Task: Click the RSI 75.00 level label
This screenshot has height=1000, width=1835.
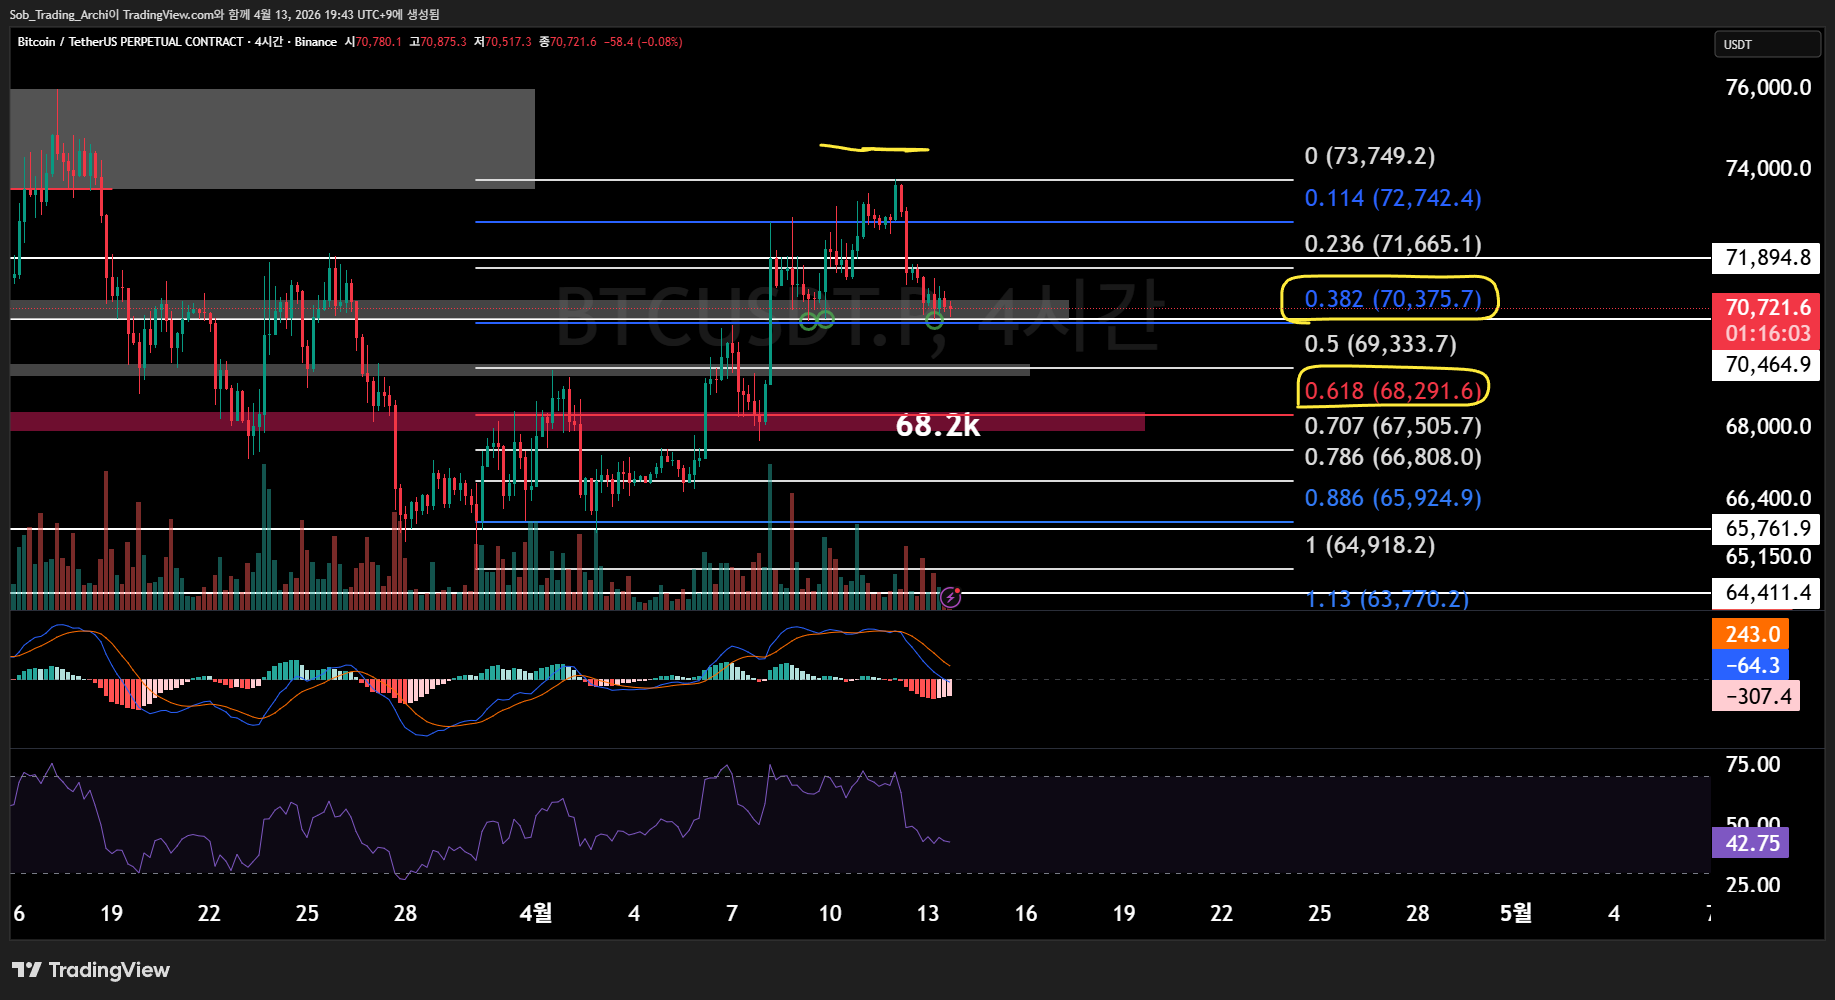Action: [1753, 765]
